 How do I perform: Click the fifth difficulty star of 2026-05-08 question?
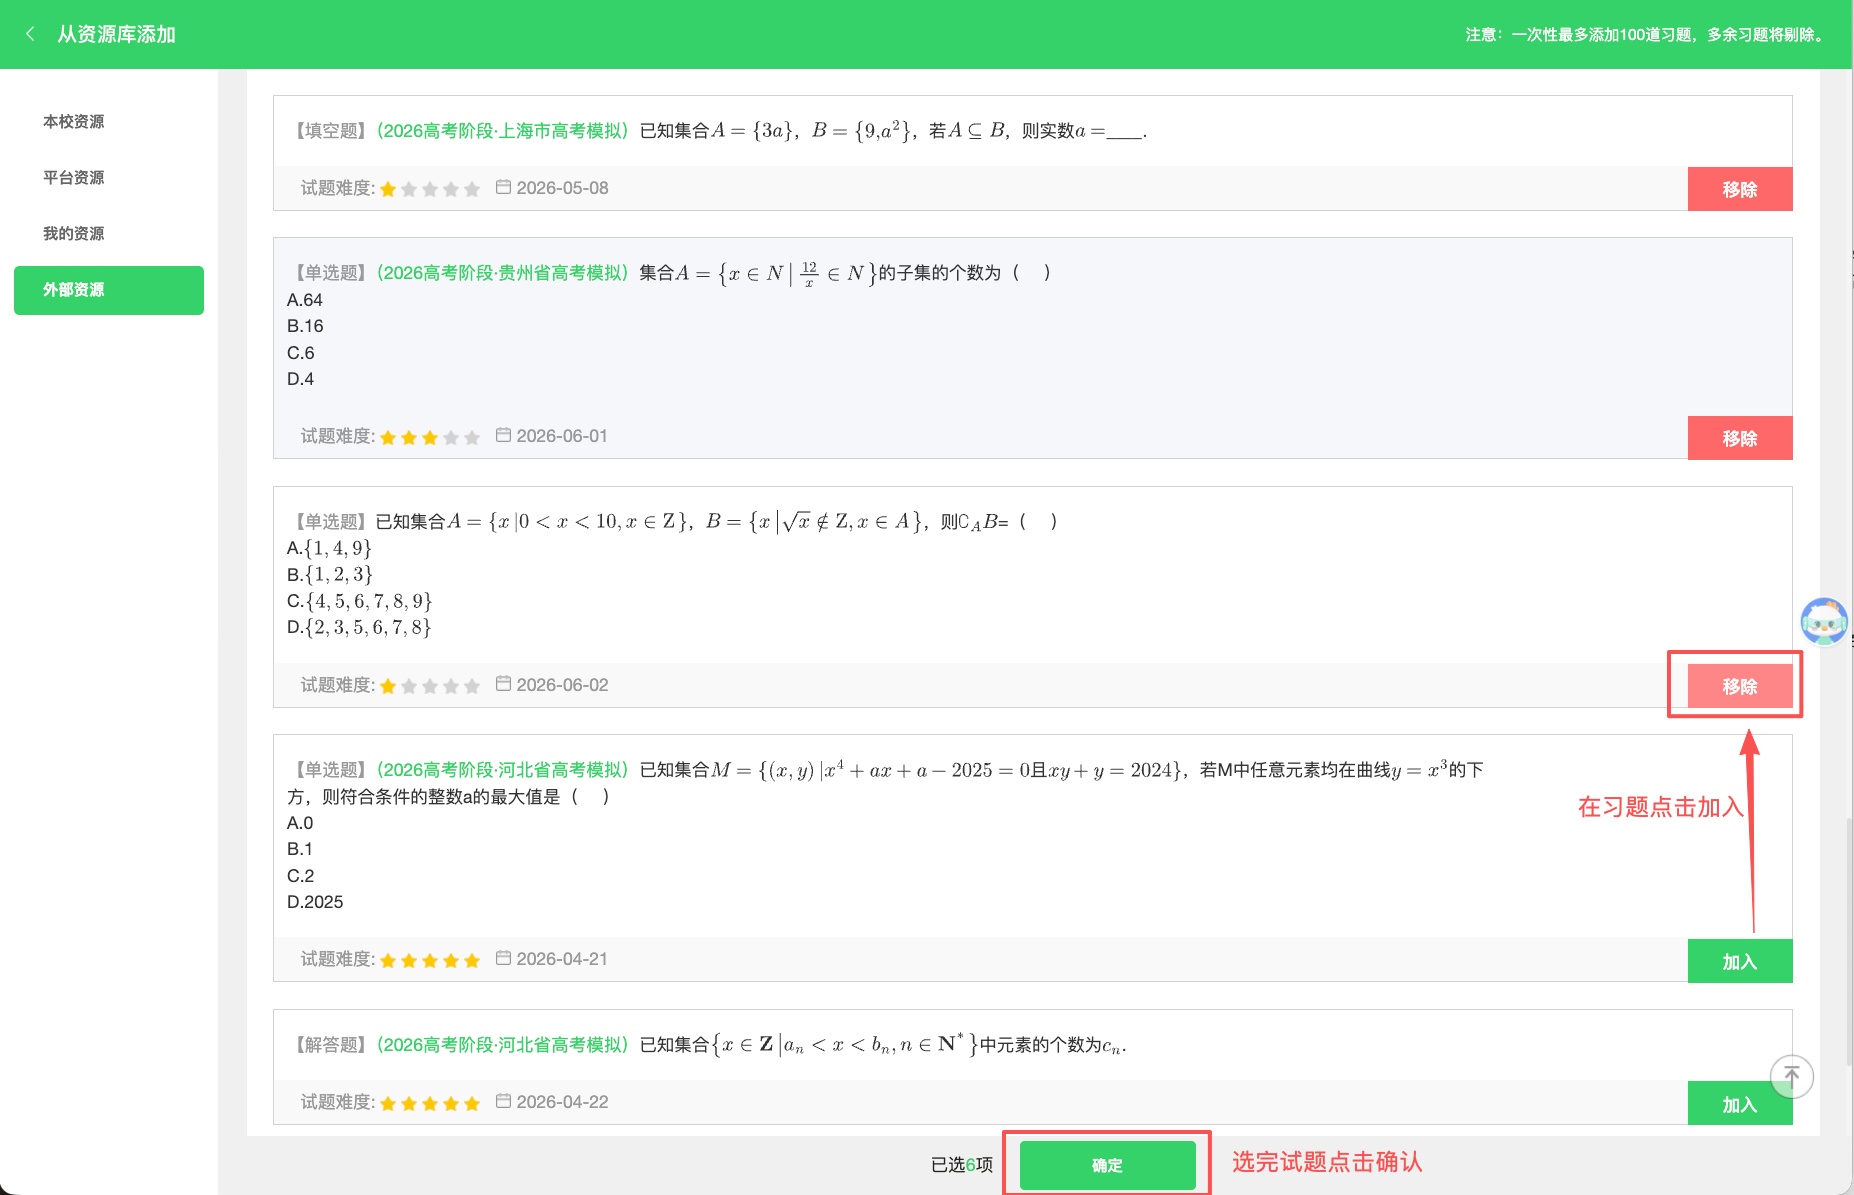tap(472, 189)
